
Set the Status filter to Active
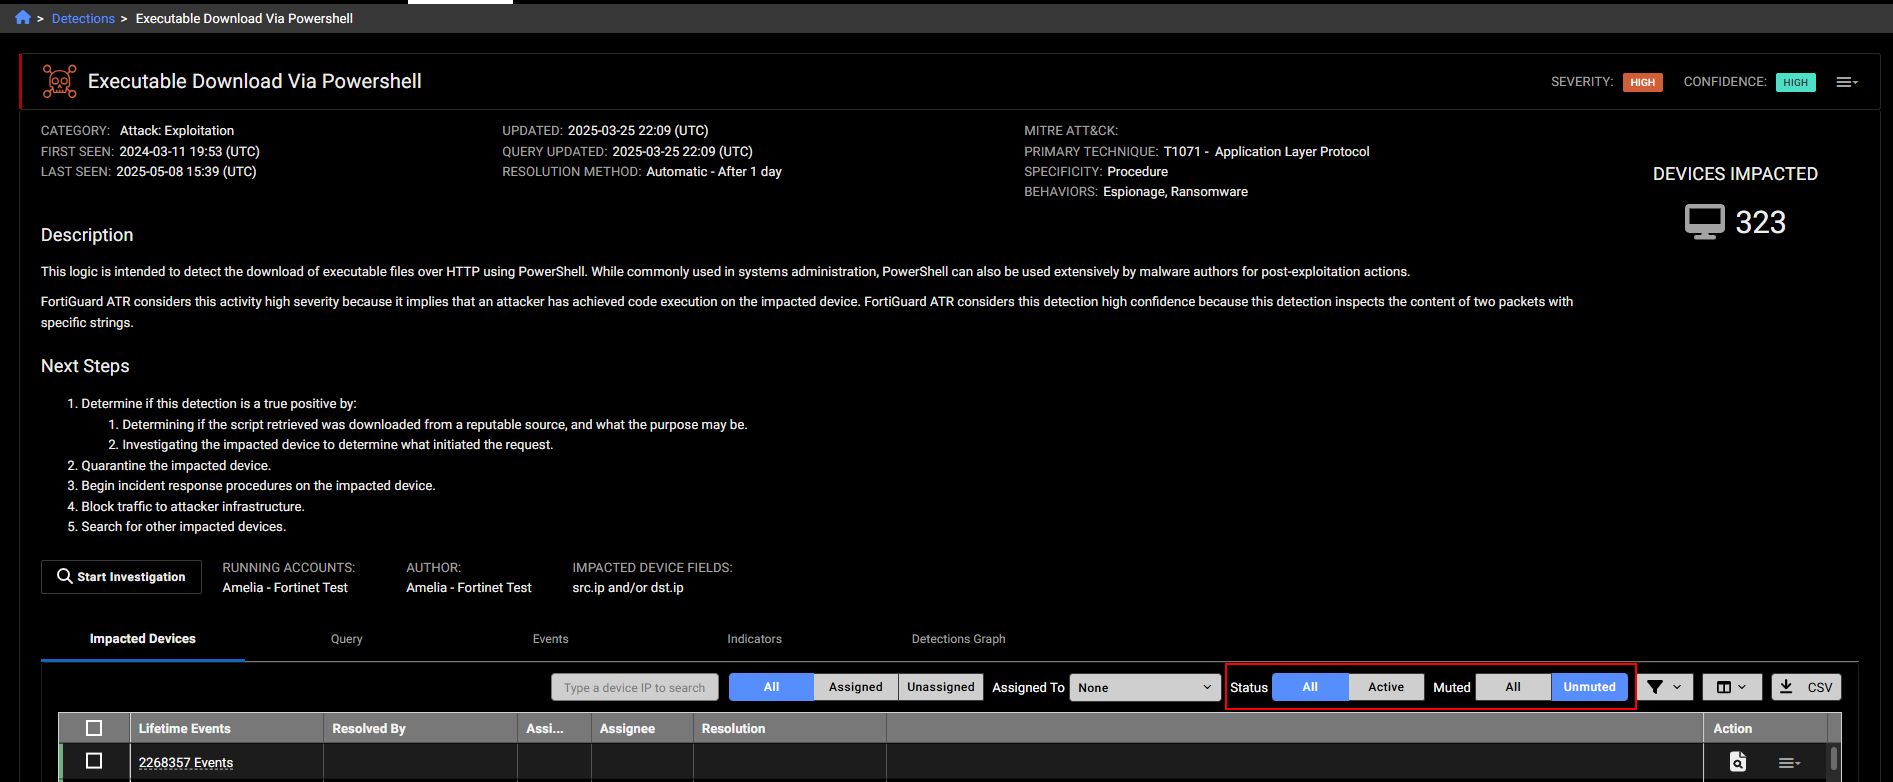pos(1386,687)
